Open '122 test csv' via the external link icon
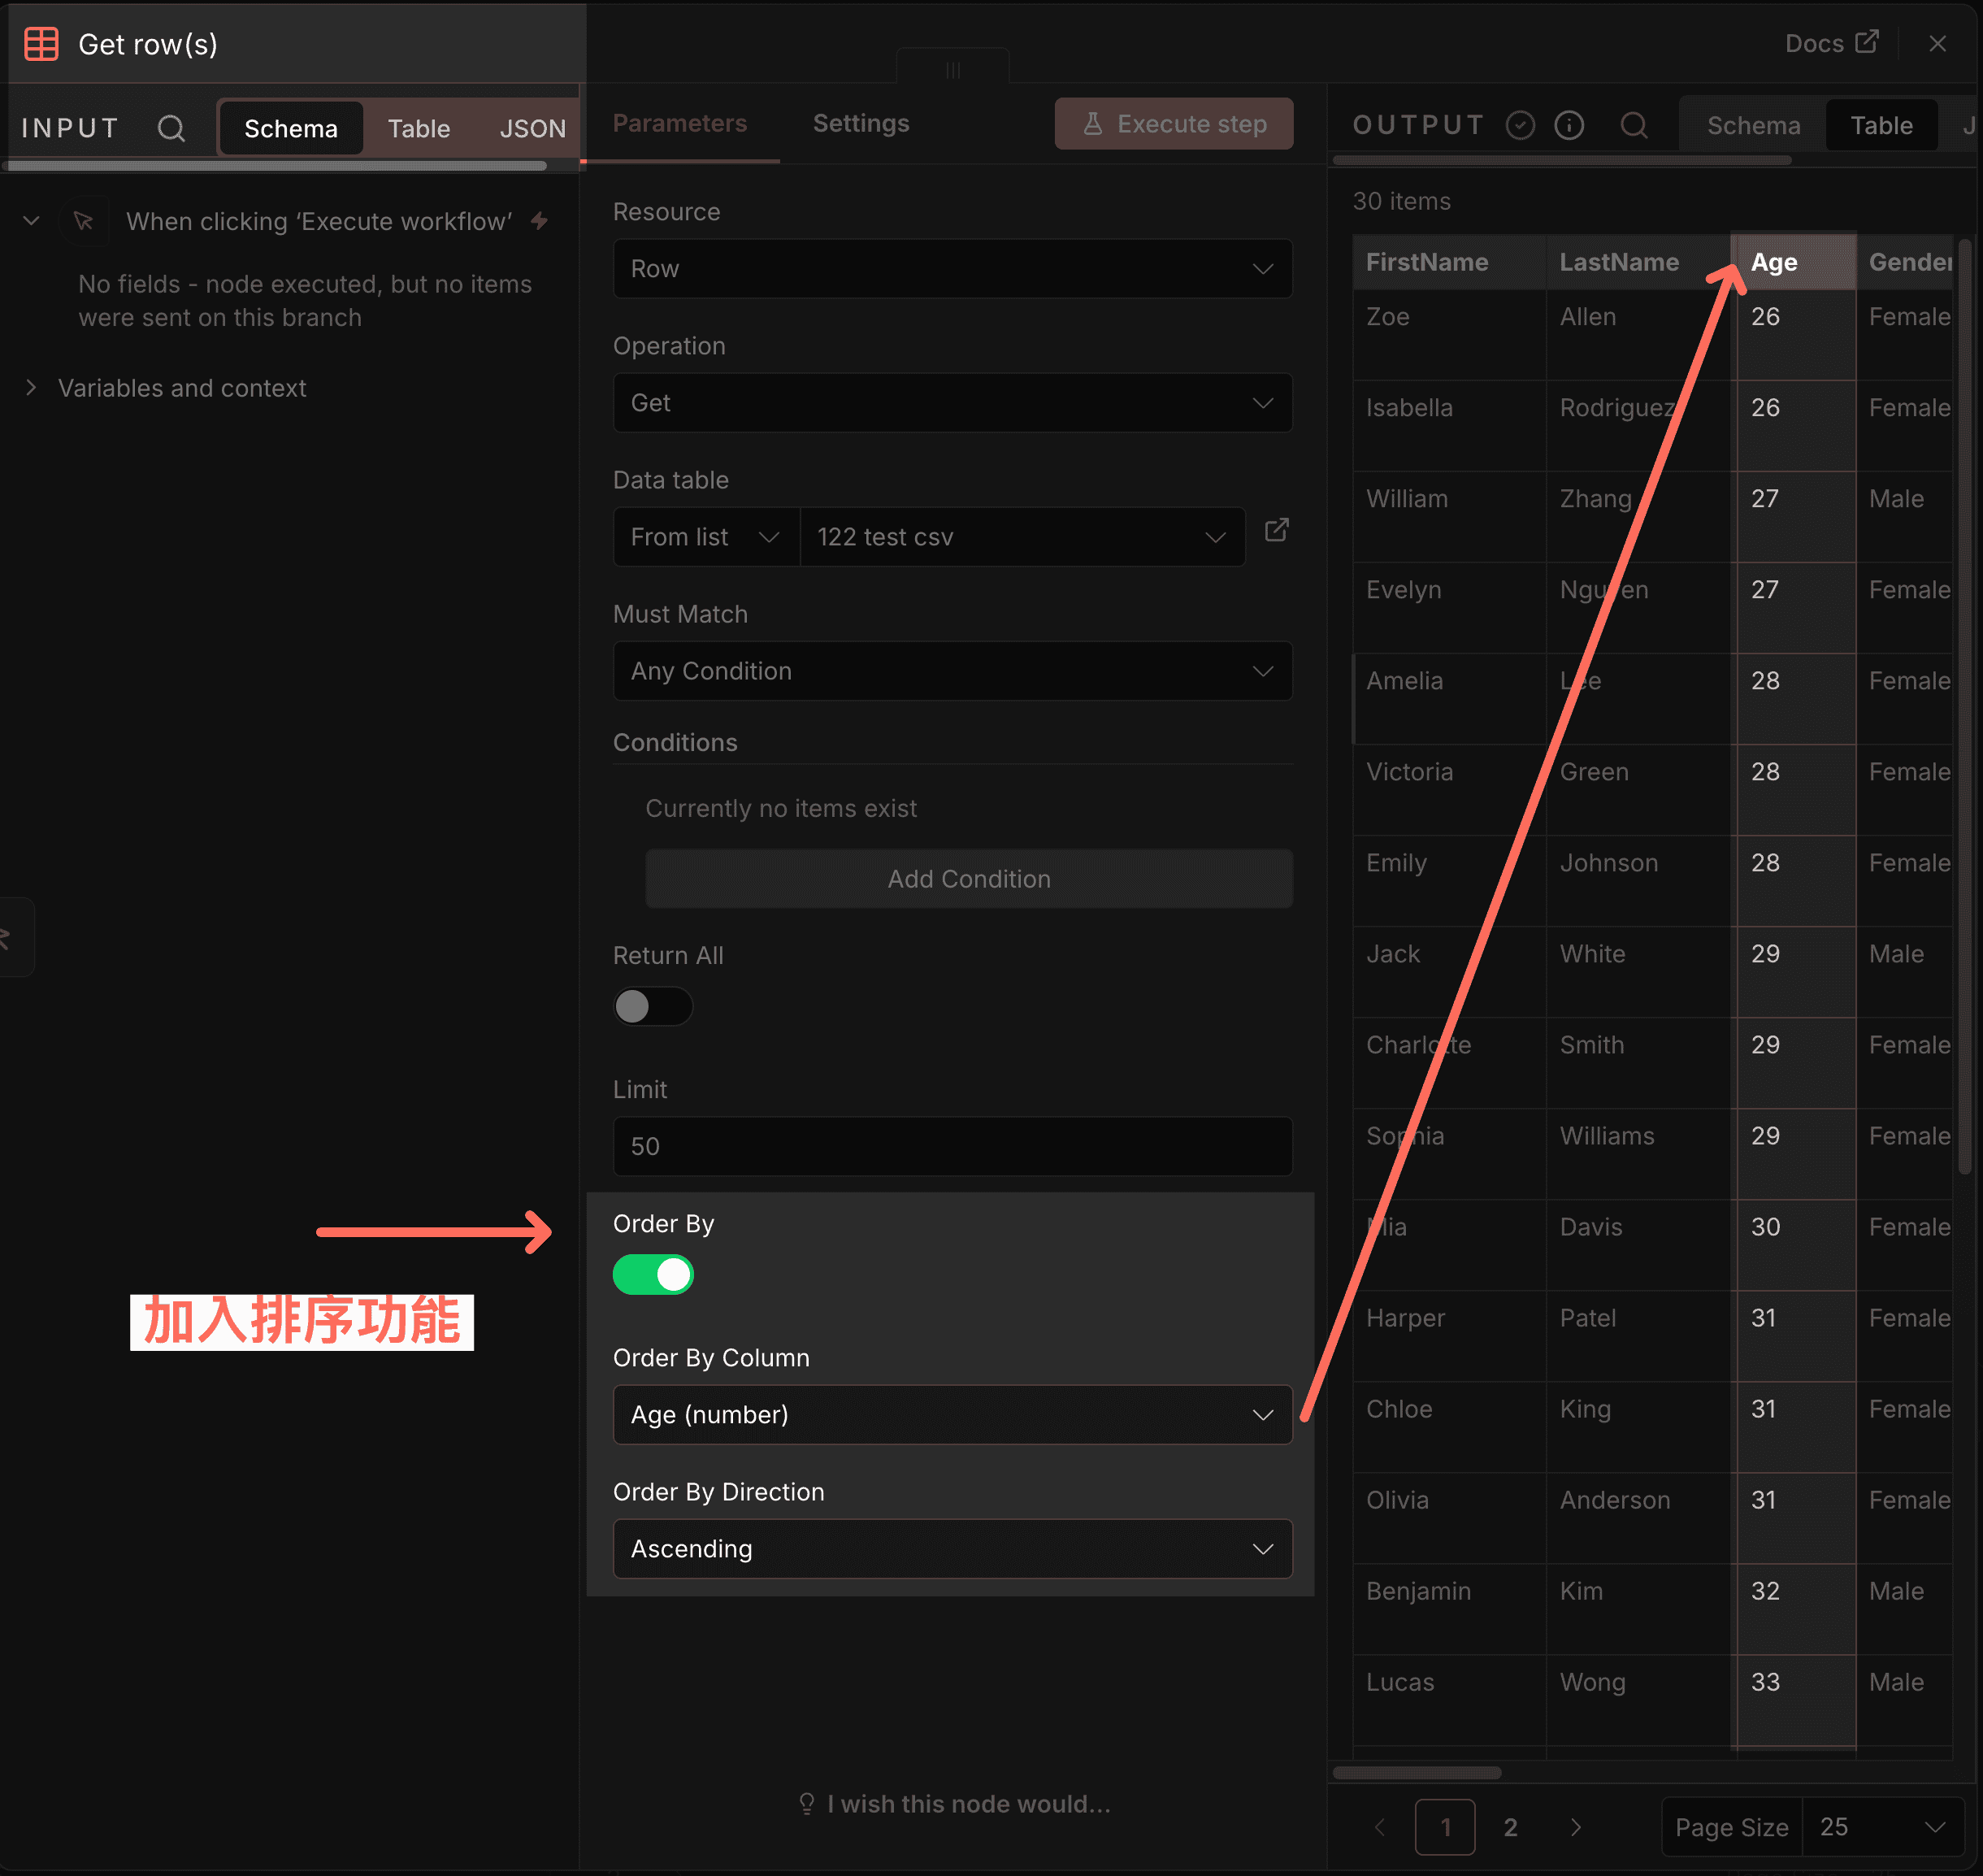 click(1277, 530)
